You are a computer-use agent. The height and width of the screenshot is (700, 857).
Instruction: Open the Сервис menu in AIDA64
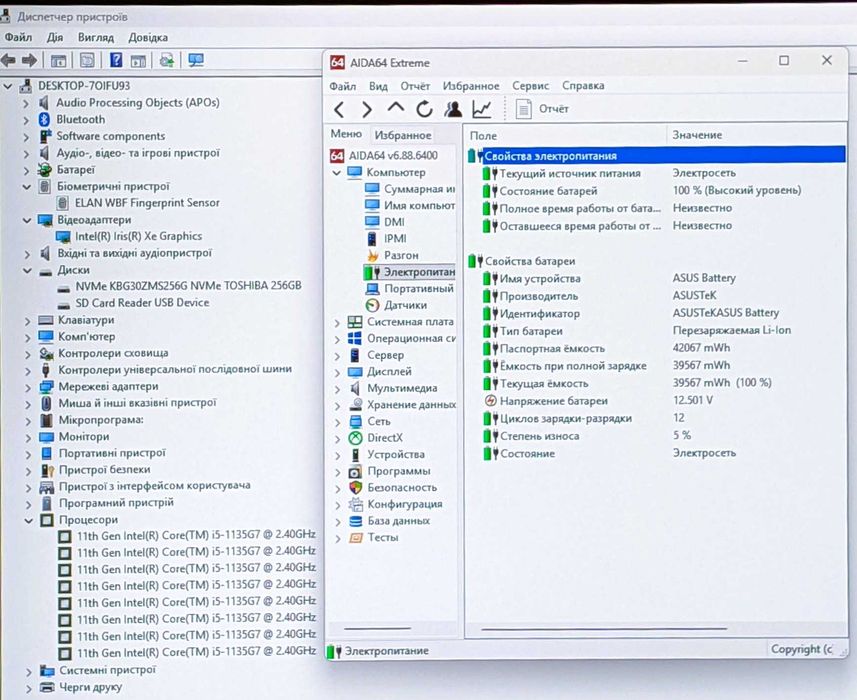click(x=530, y=86)
